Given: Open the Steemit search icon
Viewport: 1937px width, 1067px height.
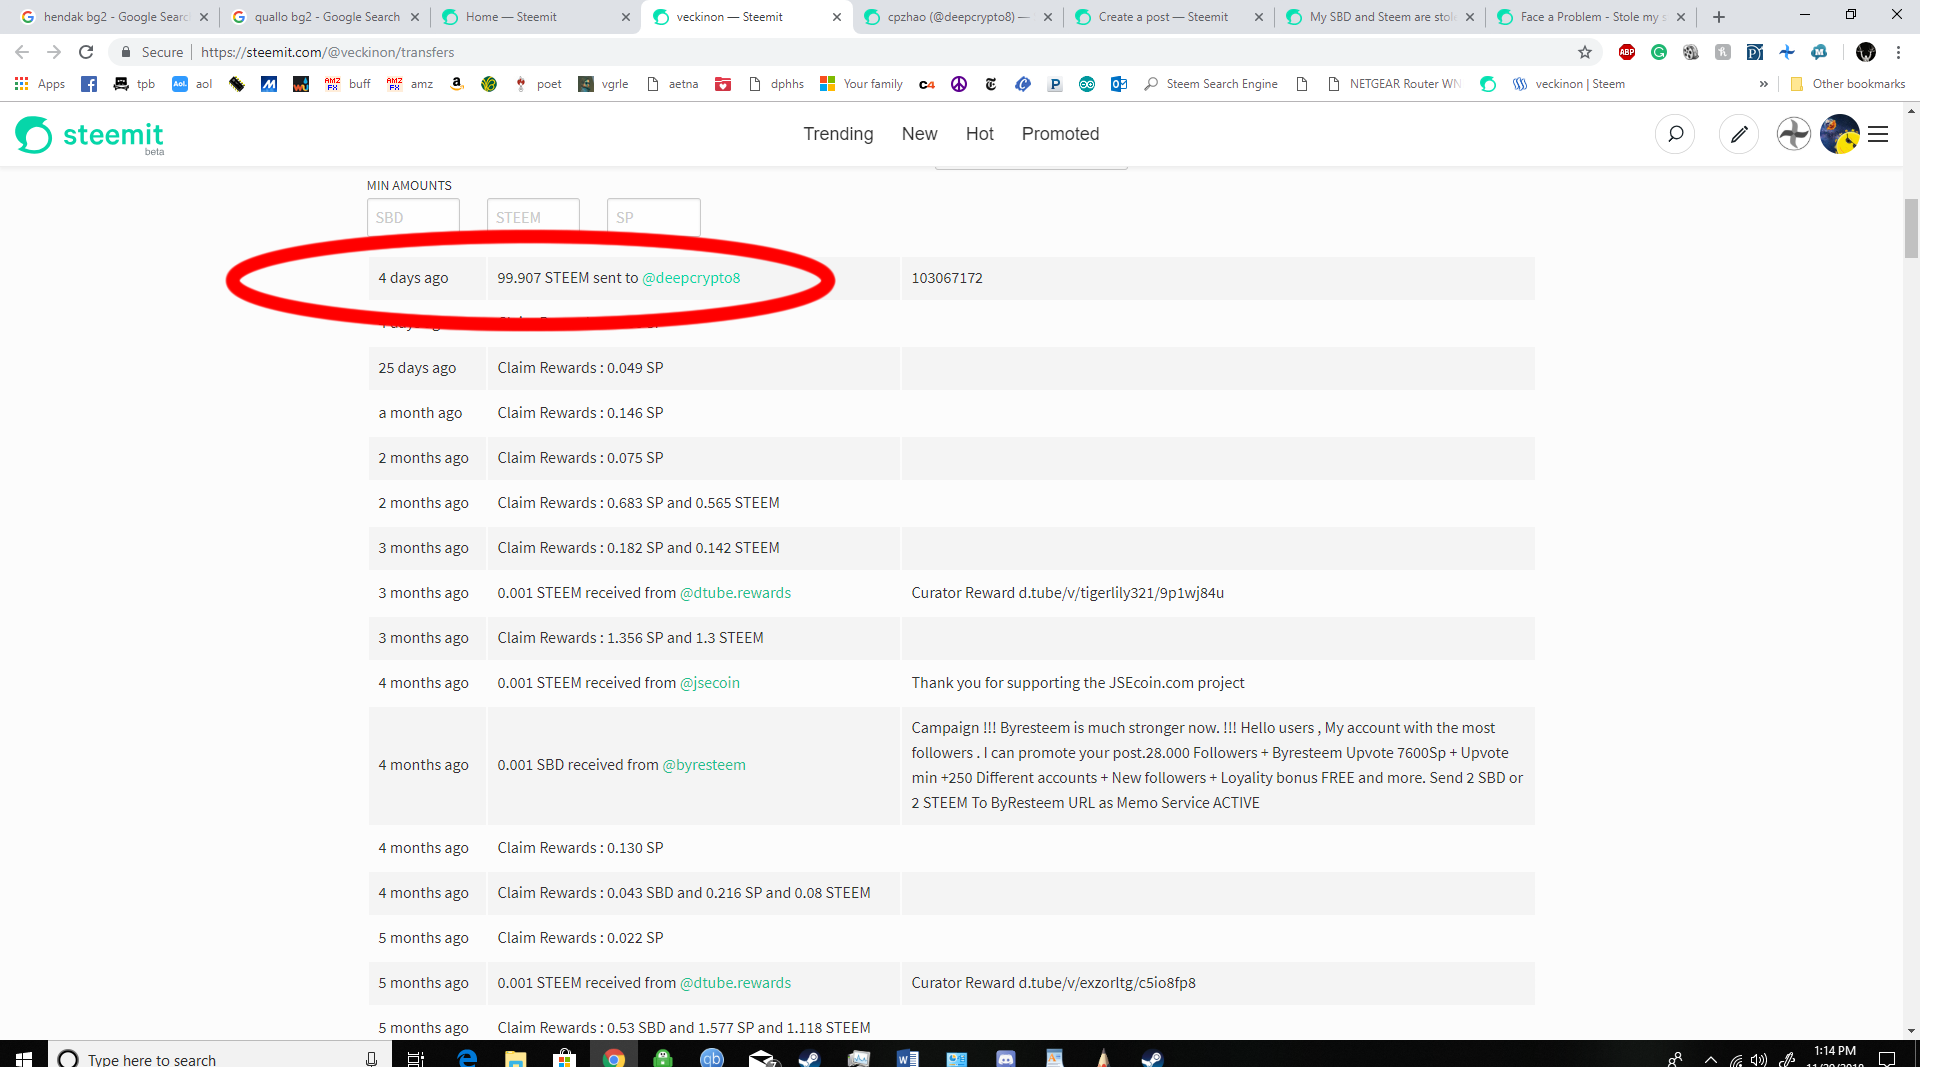Looking at the screenshot, I should 1675,134.
